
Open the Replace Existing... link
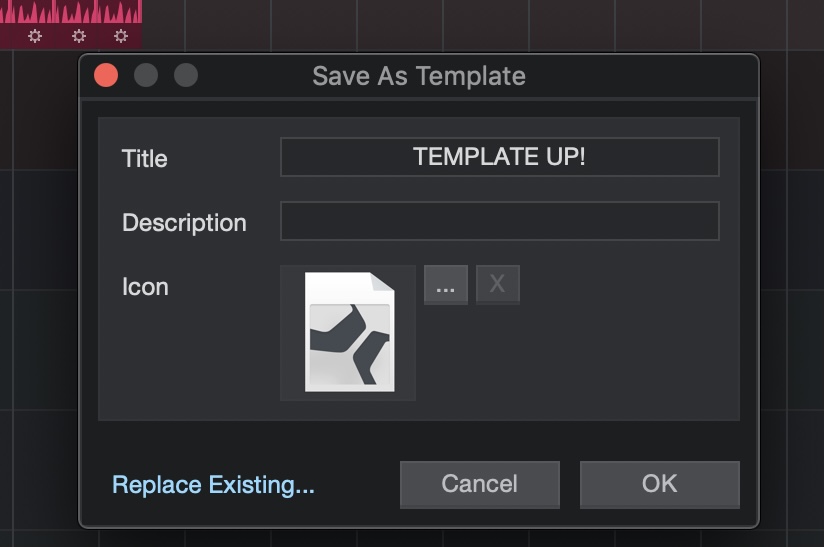[213, 484]
